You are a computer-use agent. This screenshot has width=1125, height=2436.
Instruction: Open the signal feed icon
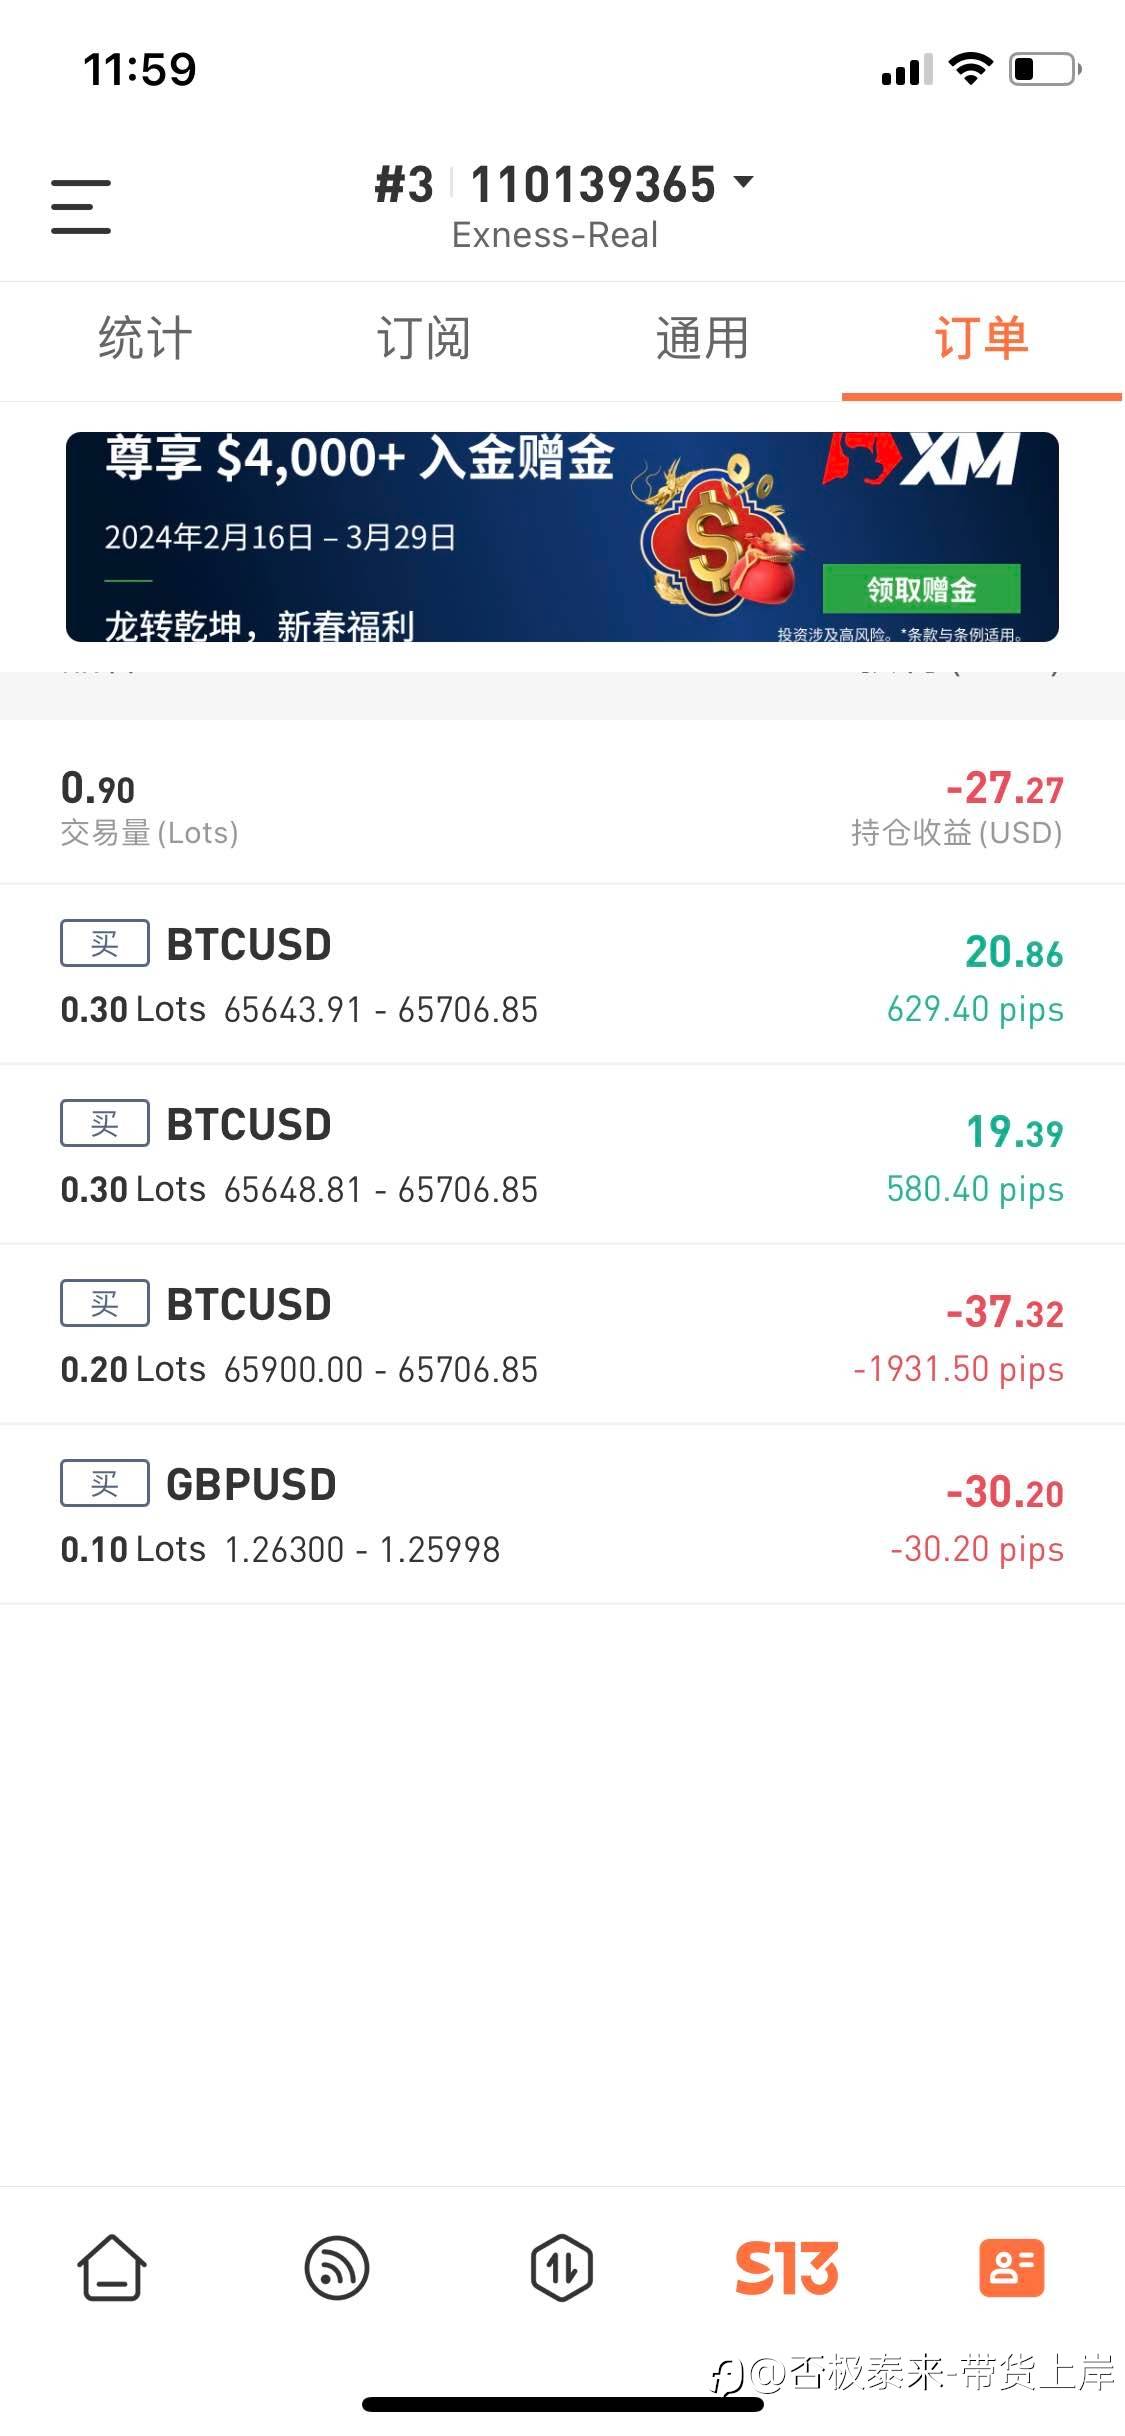click(337, 2267)
